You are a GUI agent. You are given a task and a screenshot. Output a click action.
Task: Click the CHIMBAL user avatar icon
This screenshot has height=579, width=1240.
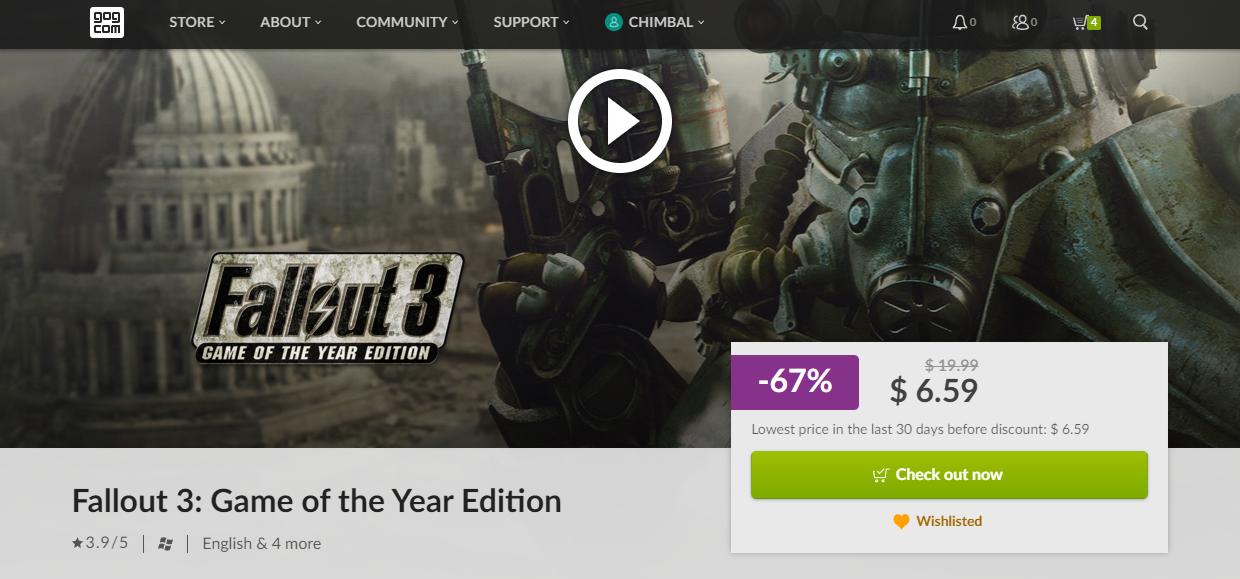click(614, 22)
